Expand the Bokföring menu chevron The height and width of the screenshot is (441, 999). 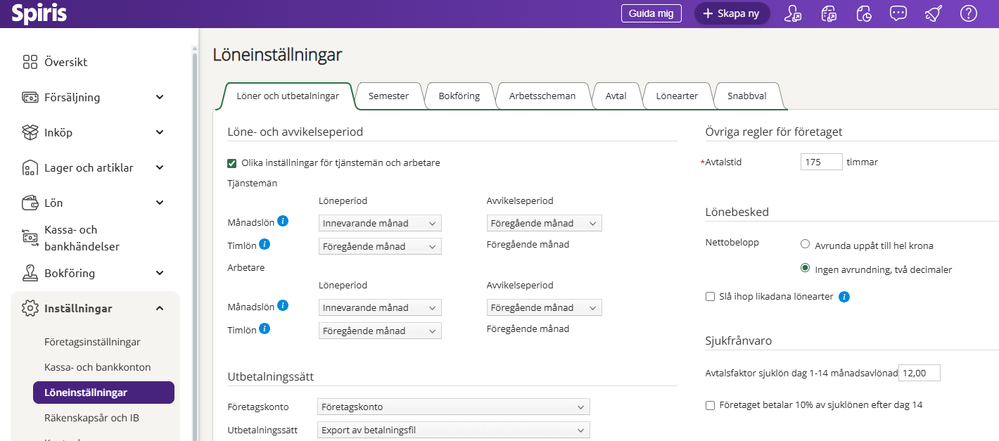(159, 273)
